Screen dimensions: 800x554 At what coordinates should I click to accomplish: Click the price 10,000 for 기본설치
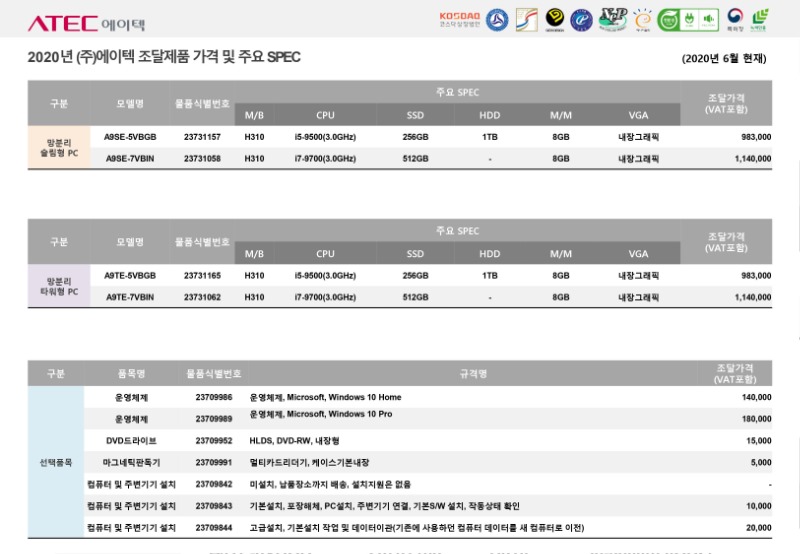tap(759, 506)
